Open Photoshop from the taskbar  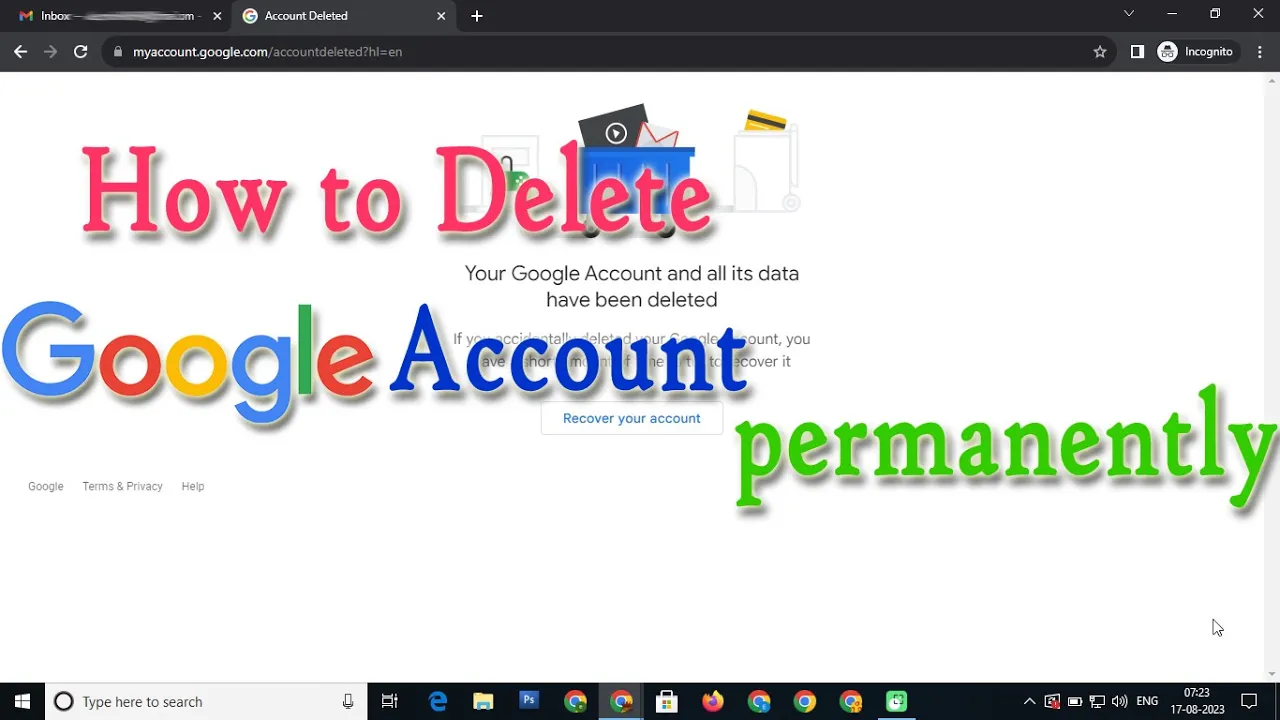point(529,702)
